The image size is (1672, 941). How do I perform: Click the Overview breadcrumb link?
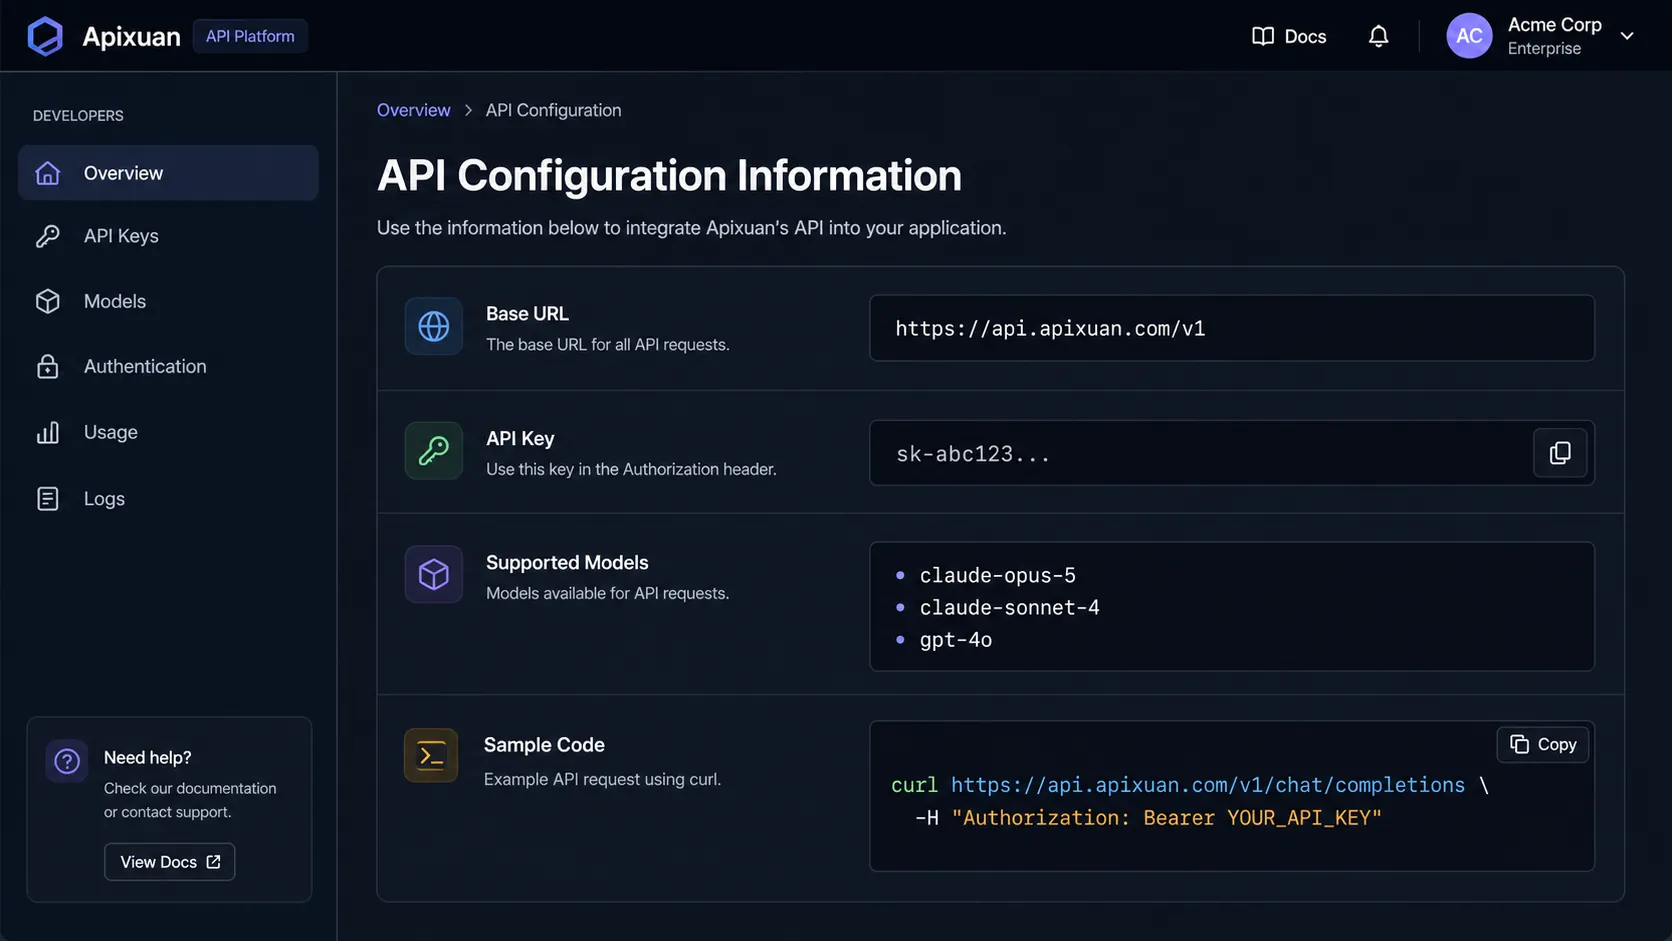pos(413,110)
